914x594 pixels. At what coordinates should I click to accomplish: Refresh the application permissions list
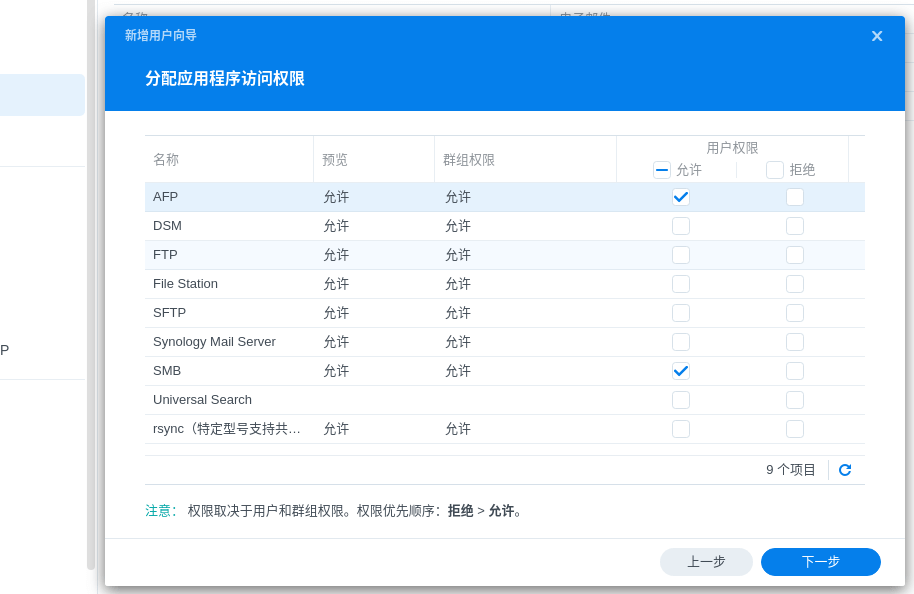click(x=845, y=470)
